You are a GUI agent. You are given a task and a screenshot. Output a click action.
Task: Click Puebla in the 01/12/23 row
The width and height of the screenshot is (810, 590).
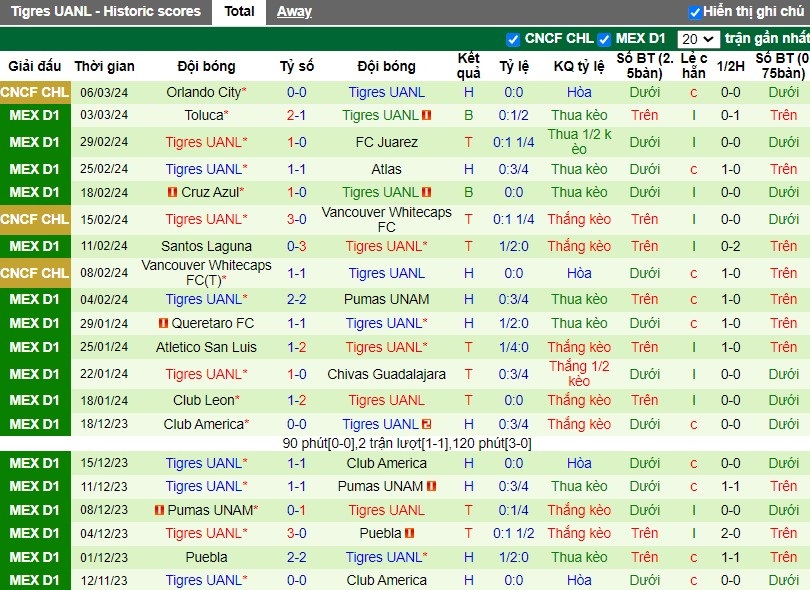[206, 557]
